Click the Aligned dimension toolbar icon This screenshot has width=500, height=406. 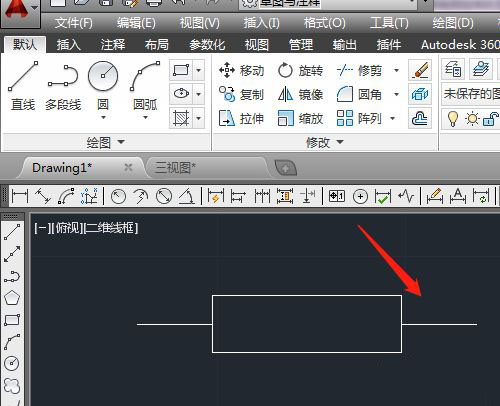pos(43,196)
